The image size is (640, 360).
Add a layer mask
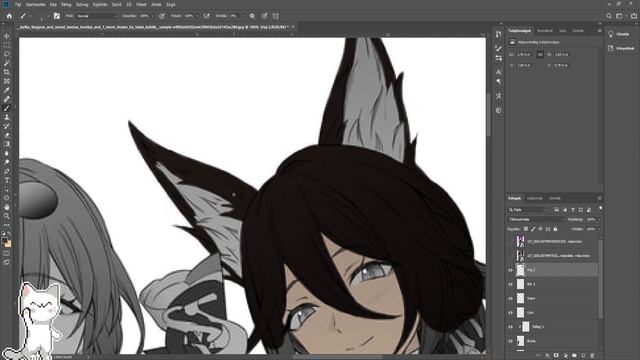click(x=556, y=356)
